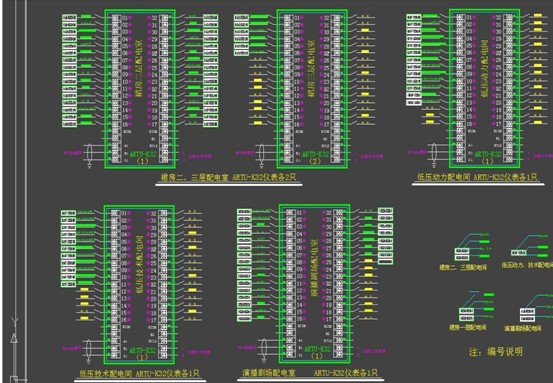This screenshot has height=383, width=553.
Task: Click the 演播剧场配电室 ARTU-K32仪表各1只 caption
Action: (310, 372)
